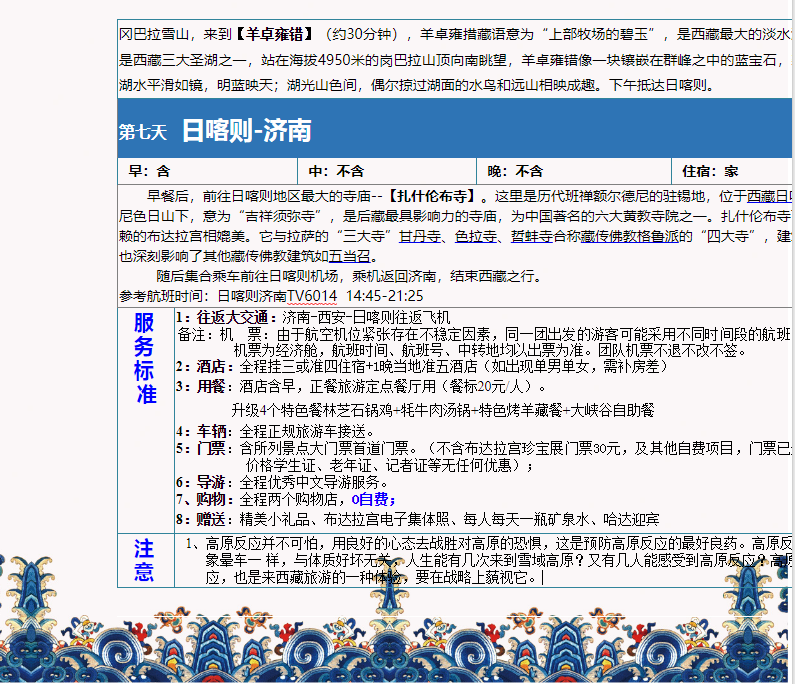Click the blue 服务标准 side label

[x=146, y=358]
